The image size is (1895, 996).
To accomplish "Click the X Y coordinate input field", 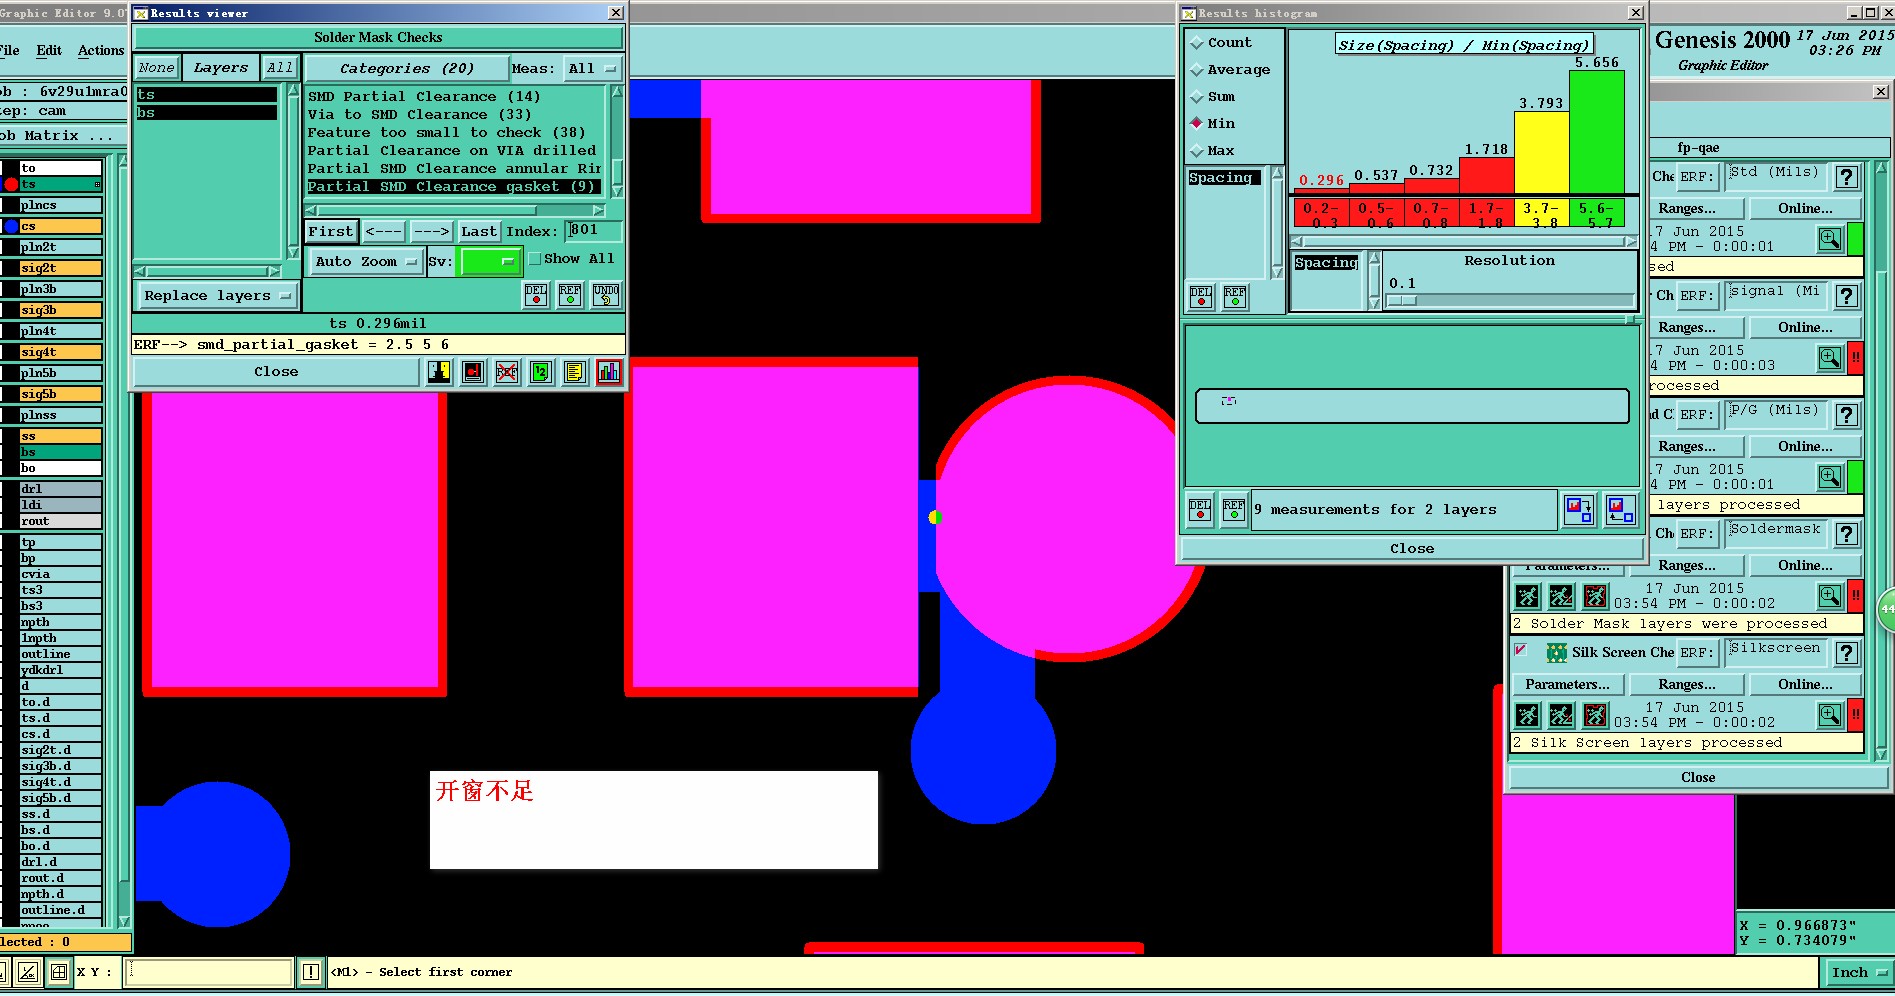I will pos(209,972).
